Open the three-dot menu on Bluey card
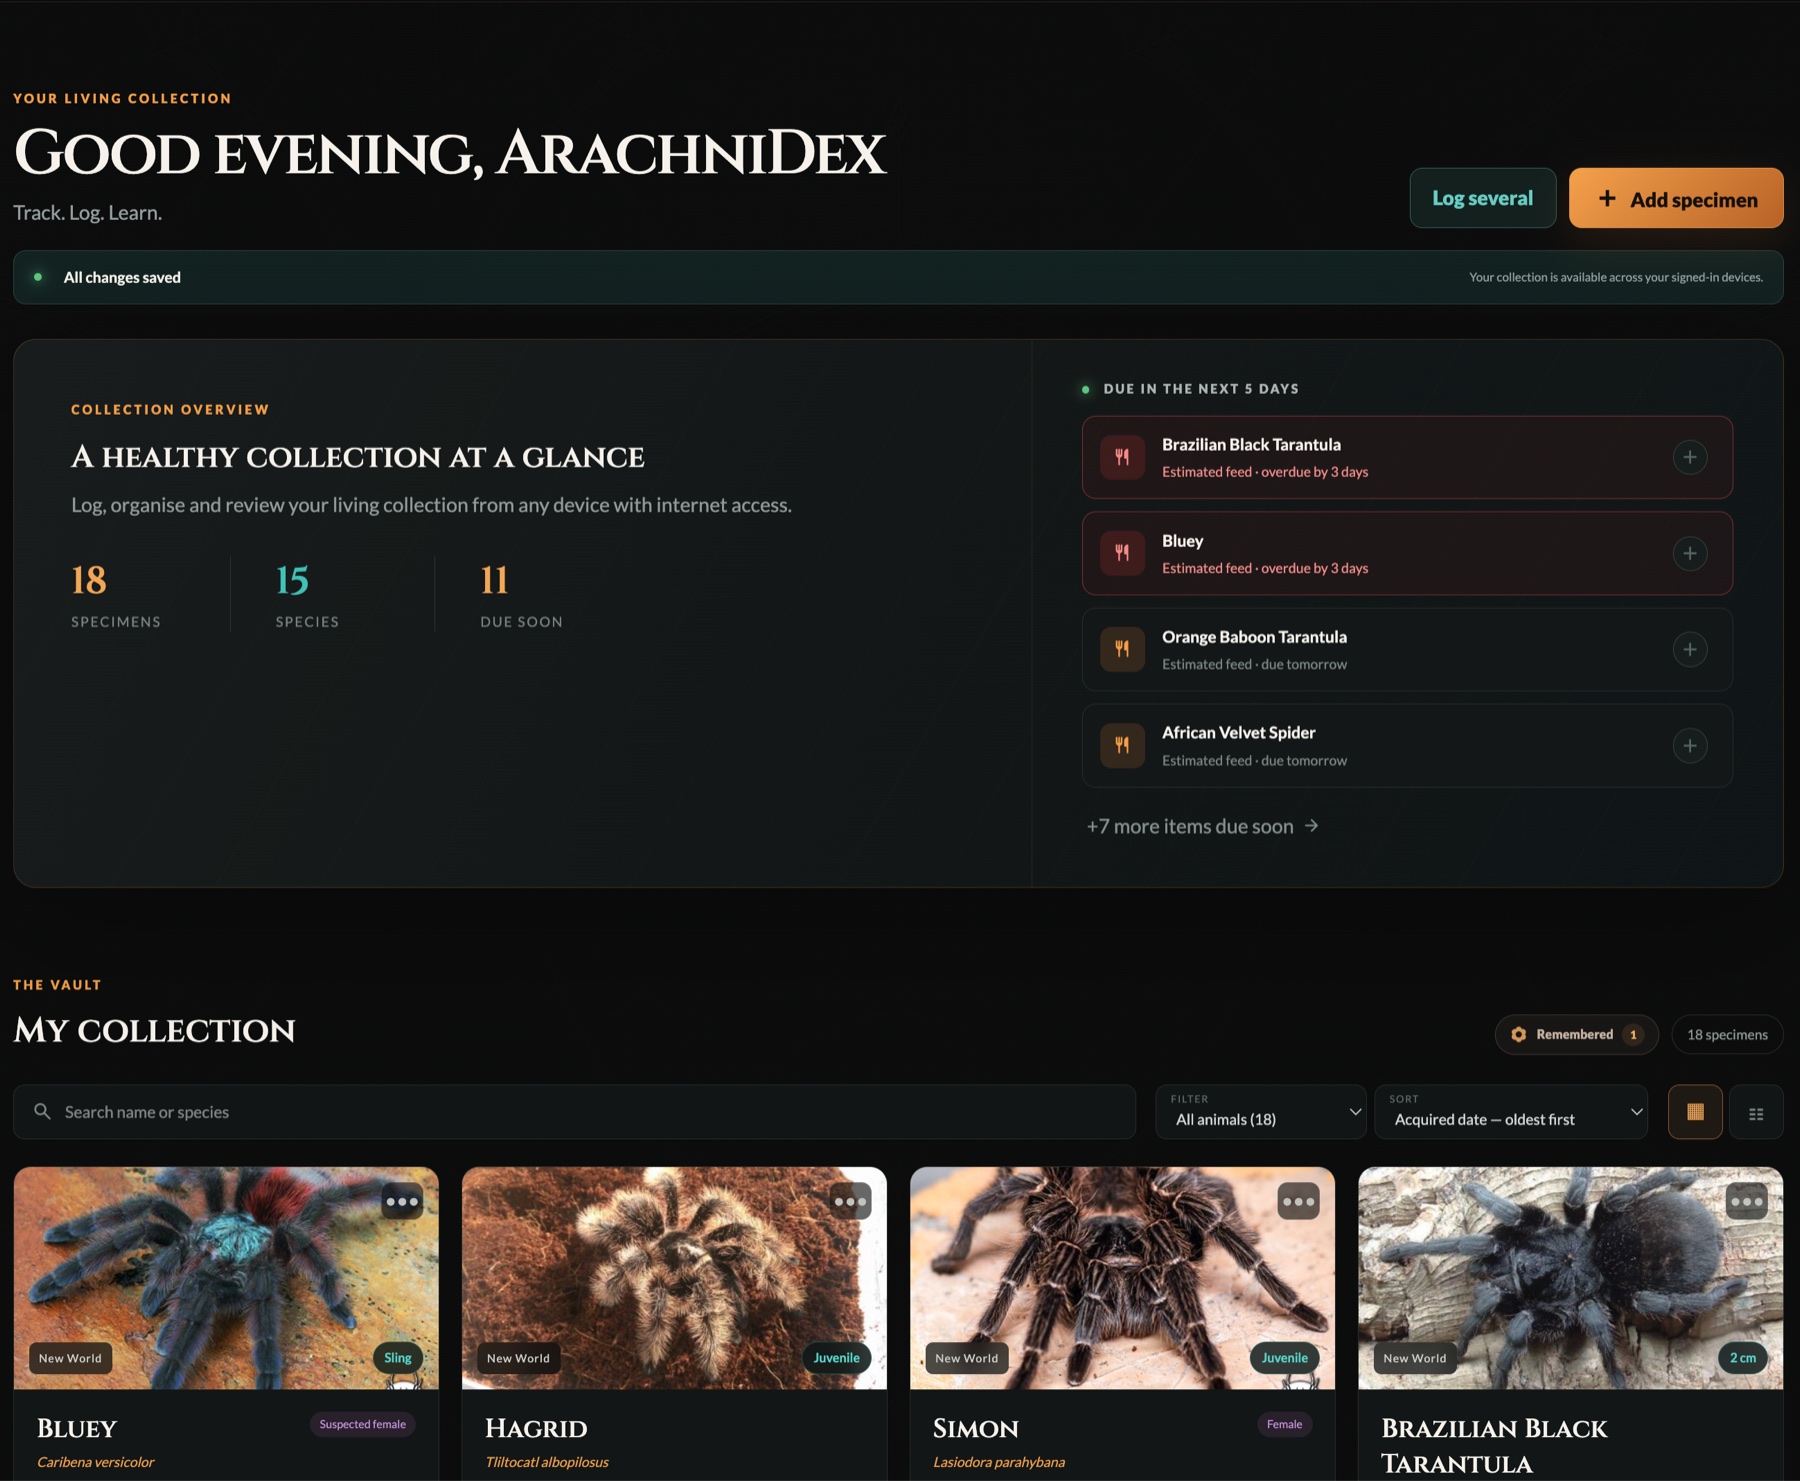1800x1481 pixels. [x=402, y=1201]
